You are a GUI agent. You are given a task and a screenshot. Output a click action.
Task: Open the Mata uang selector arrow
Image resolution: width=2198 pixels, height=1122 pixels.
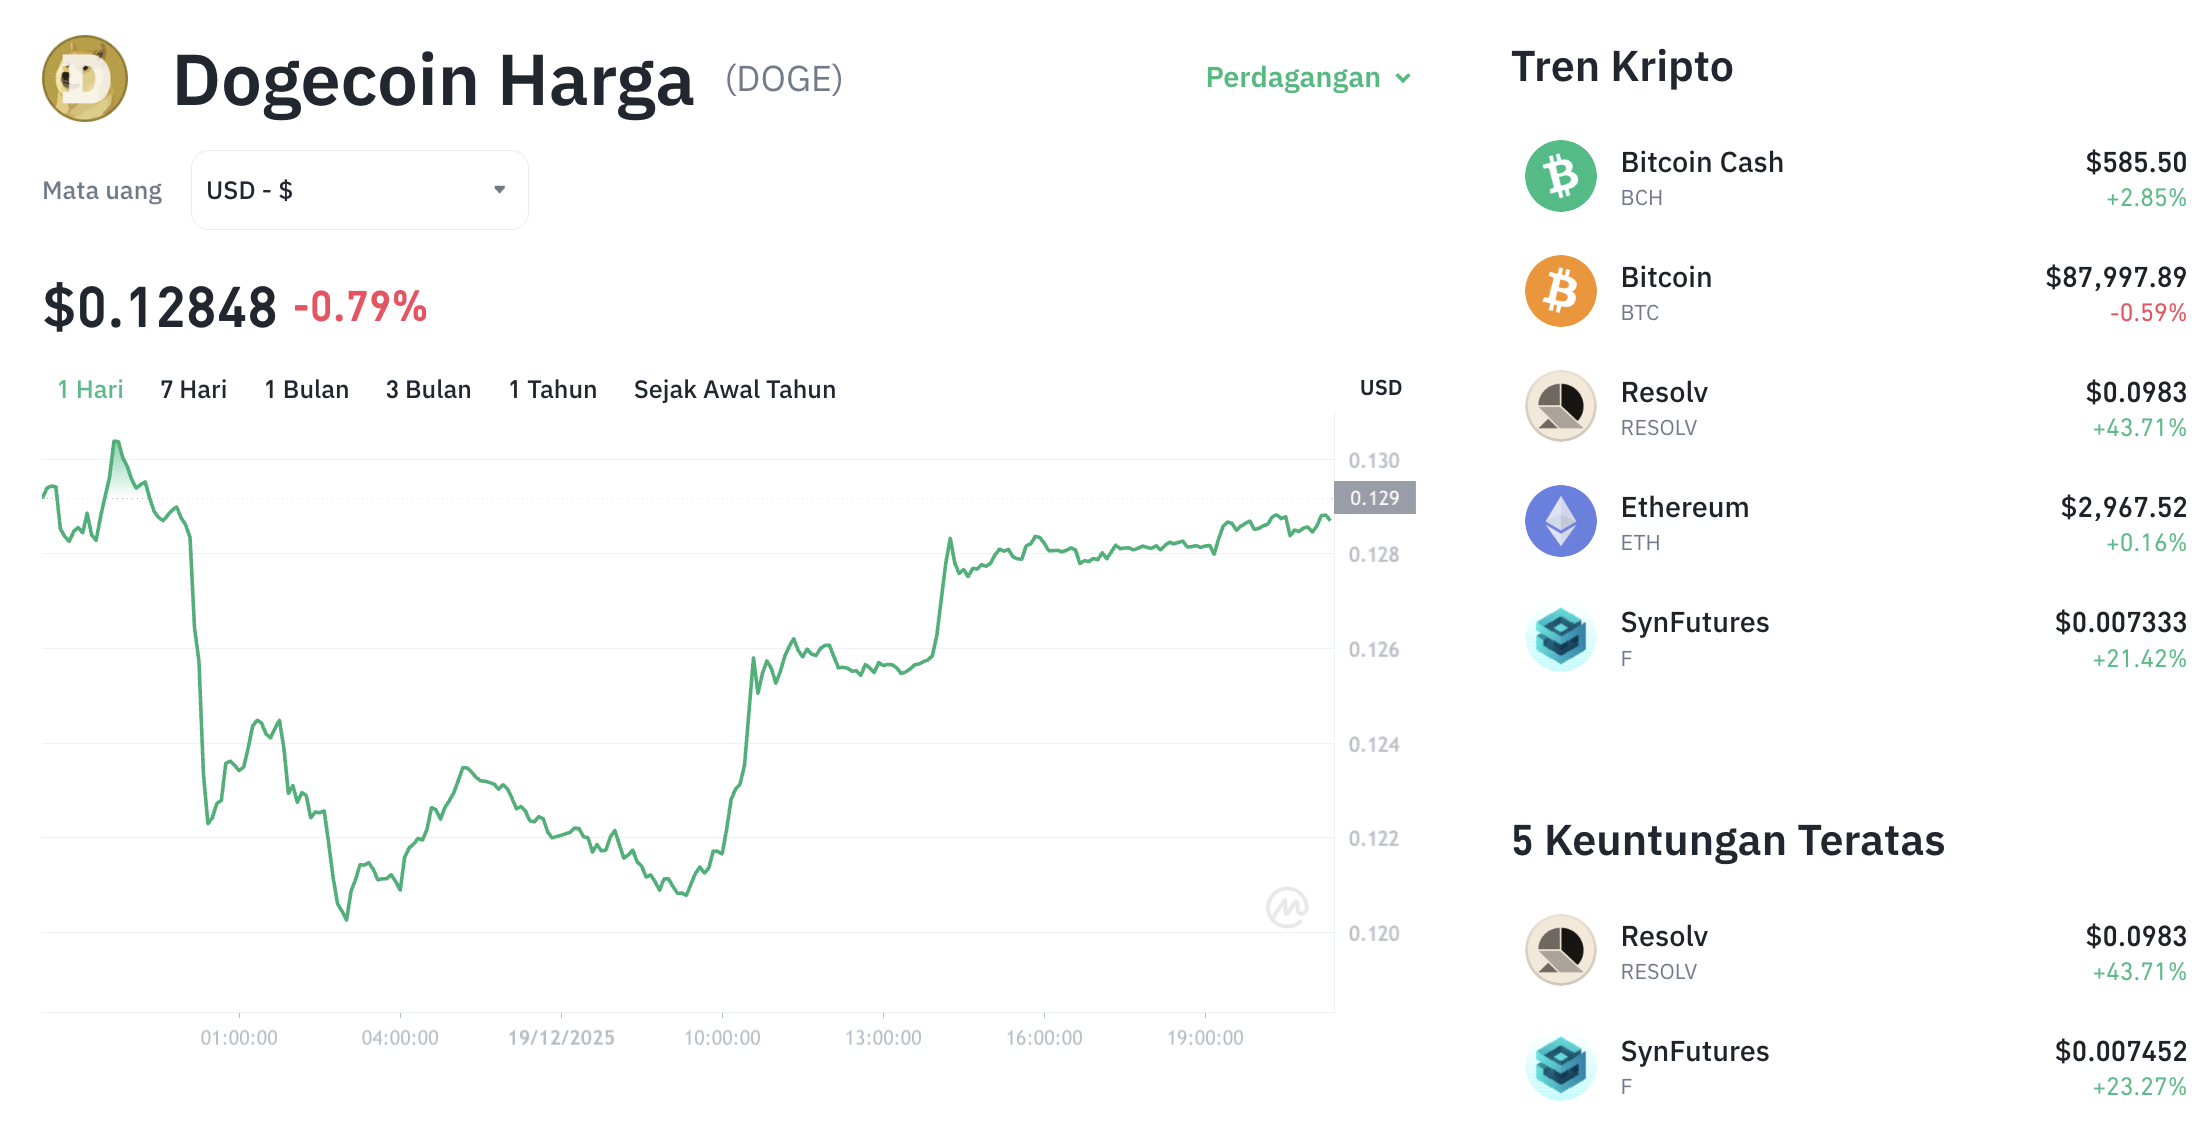coord(500,189)
